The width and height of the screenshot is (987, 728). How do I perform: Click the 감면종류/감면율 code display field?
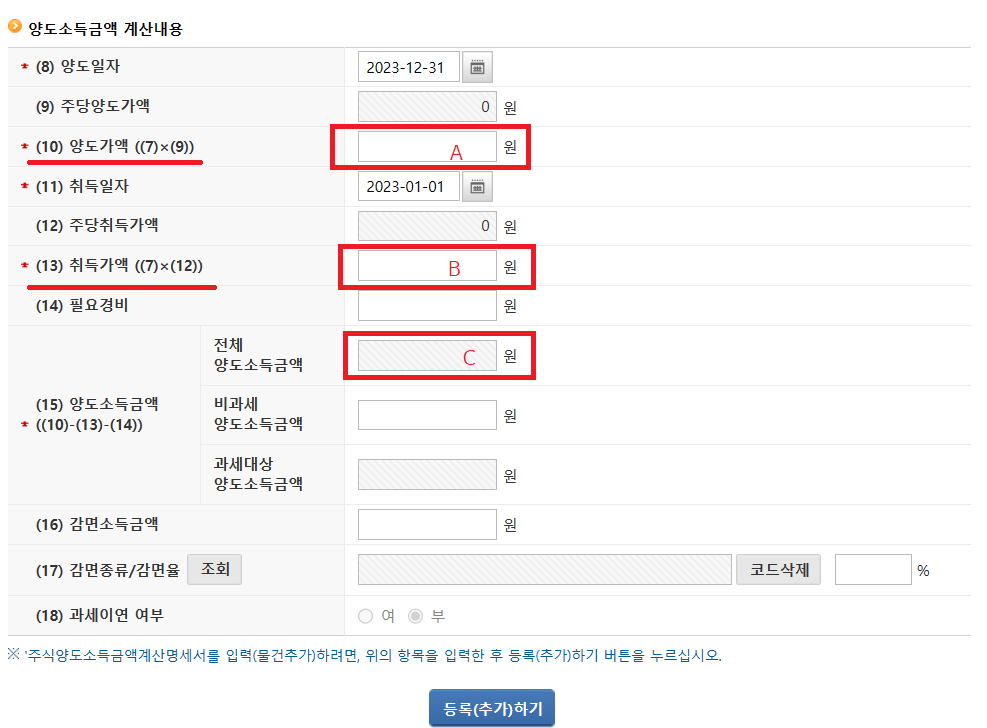coord(545,569)
